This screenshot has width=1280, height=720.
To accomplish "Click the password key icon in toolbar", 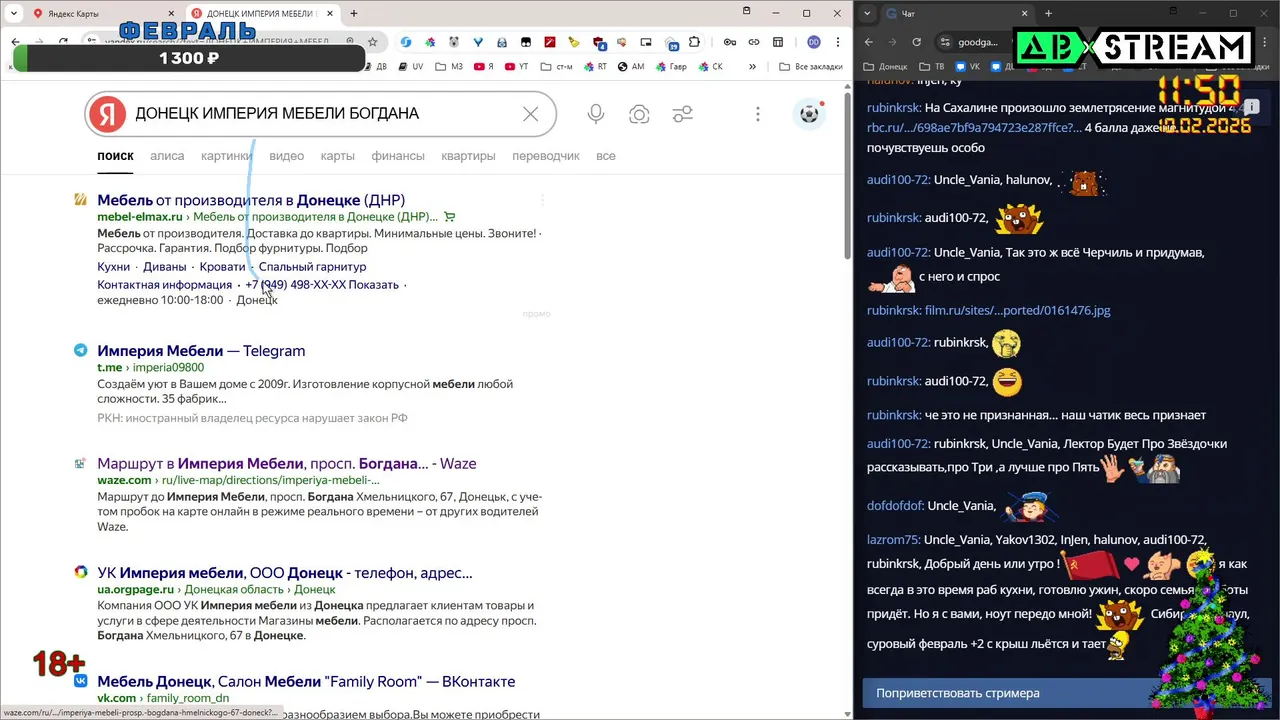I will [x=730, y=42].
